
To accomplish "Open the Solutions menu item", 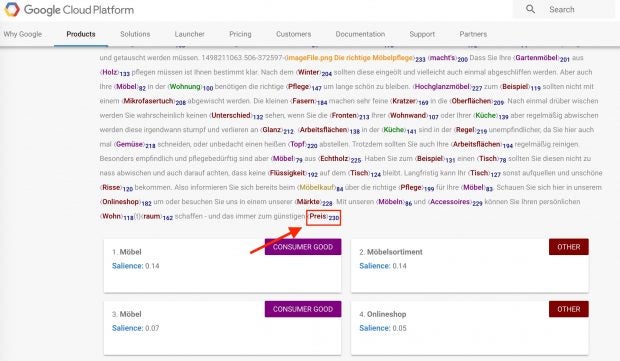I will 135,34.
